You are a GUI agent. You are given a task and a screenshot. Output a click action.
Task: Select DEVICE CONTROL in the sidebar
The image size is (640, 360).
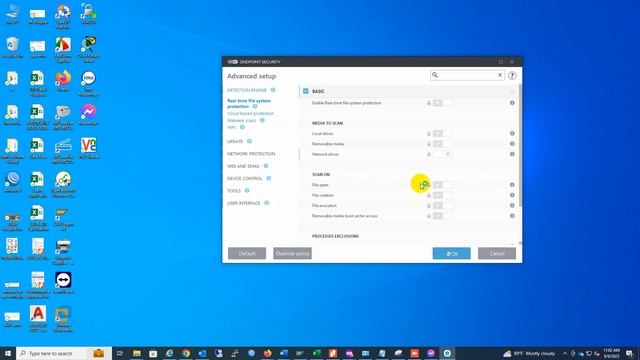coord(244,178)
